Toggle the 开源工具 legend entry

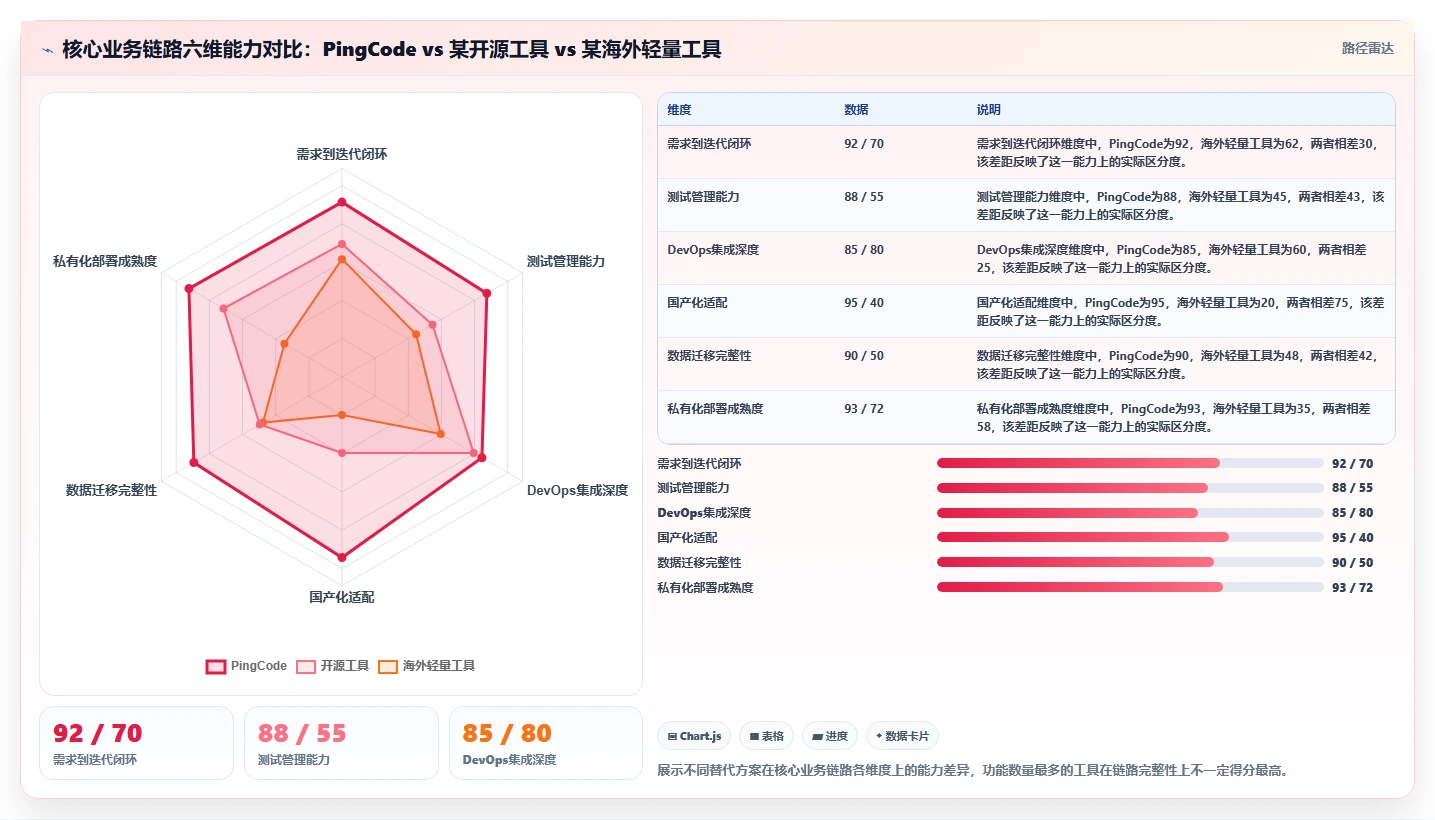pos(334,666)
